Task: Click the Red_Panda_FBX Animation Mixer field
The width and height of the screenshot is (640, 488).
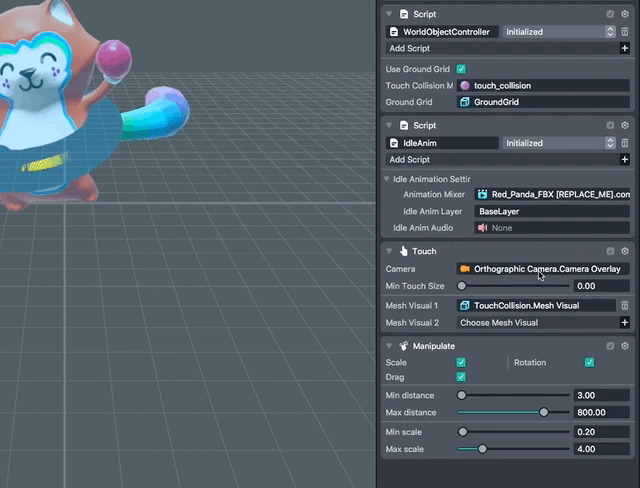Action: click(552, 195)
